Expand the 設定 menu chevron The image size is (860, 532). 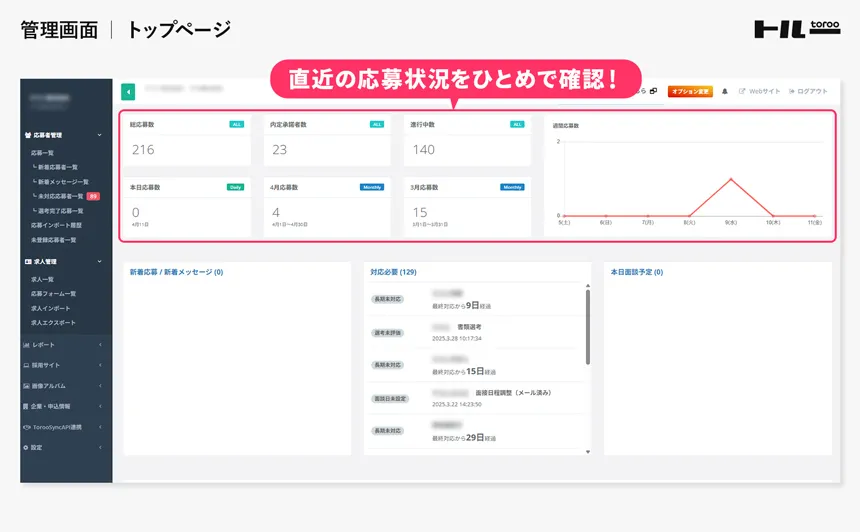100,448
